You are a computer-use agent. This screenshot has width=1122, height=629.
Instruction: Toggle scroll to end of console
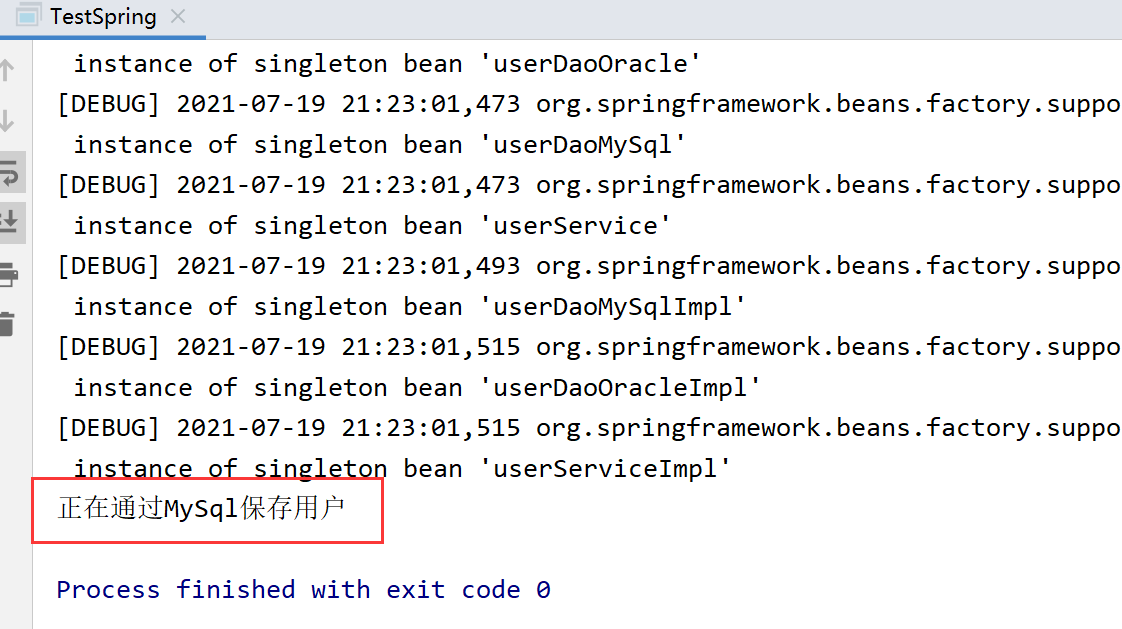click(x=10, y=223)
